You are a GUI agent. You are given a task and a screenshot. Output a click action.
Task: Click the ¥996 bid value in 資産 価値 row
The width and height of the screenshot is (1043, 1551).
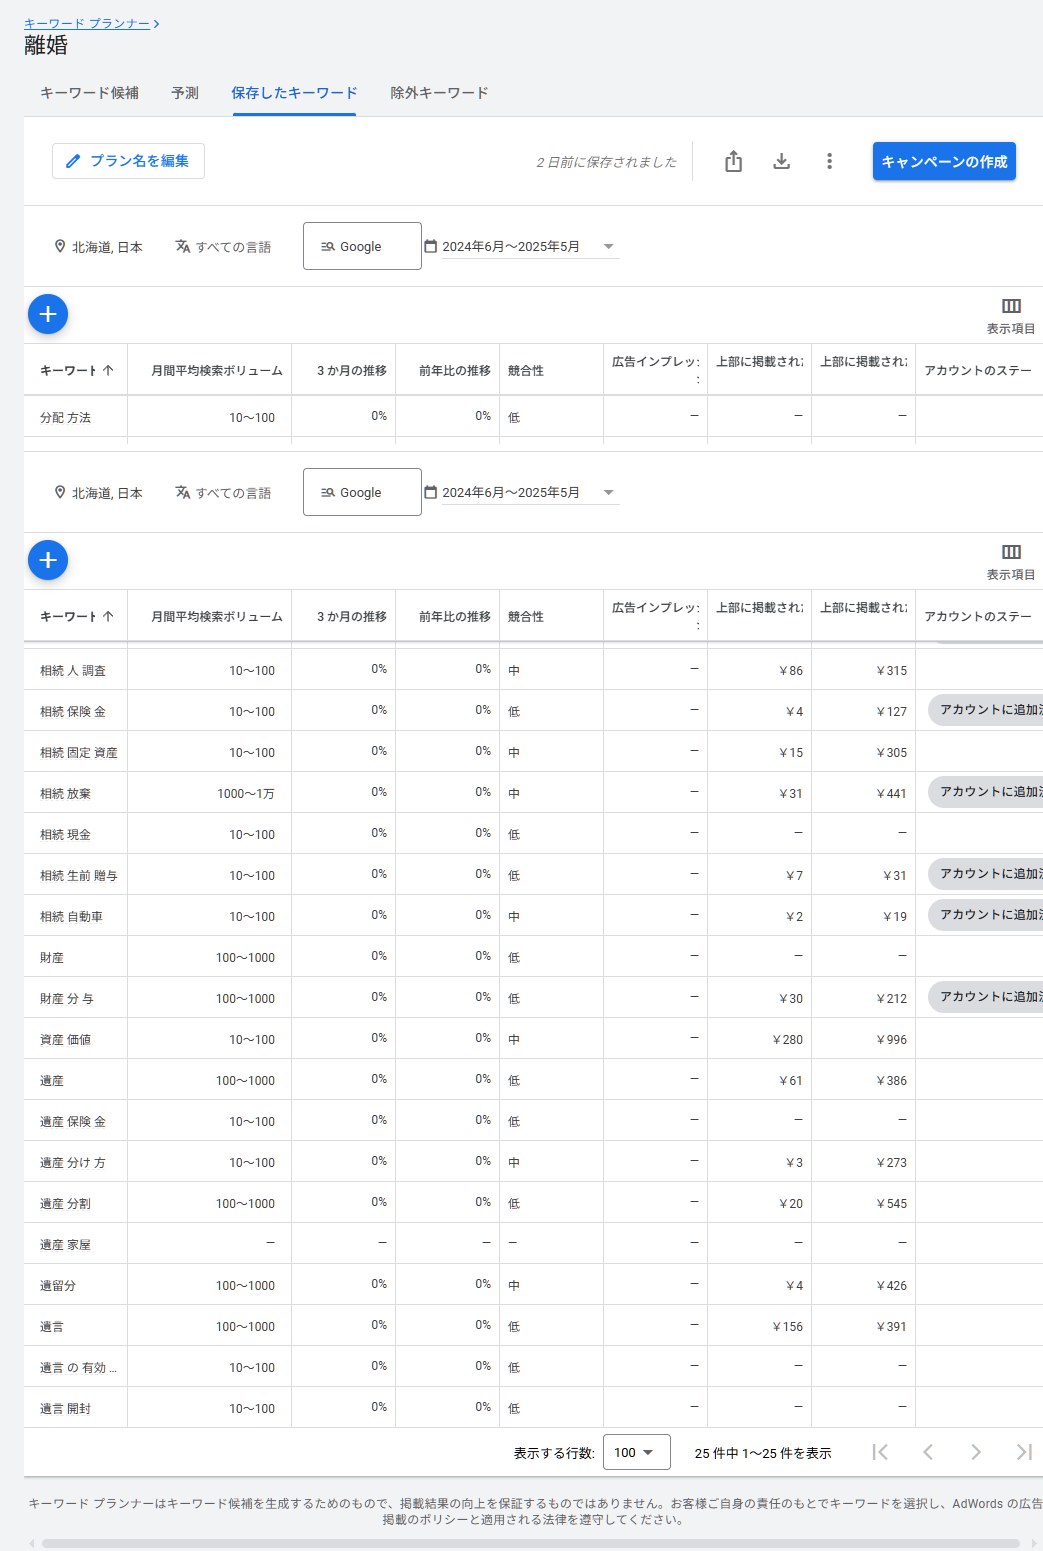click(892, 1039)
